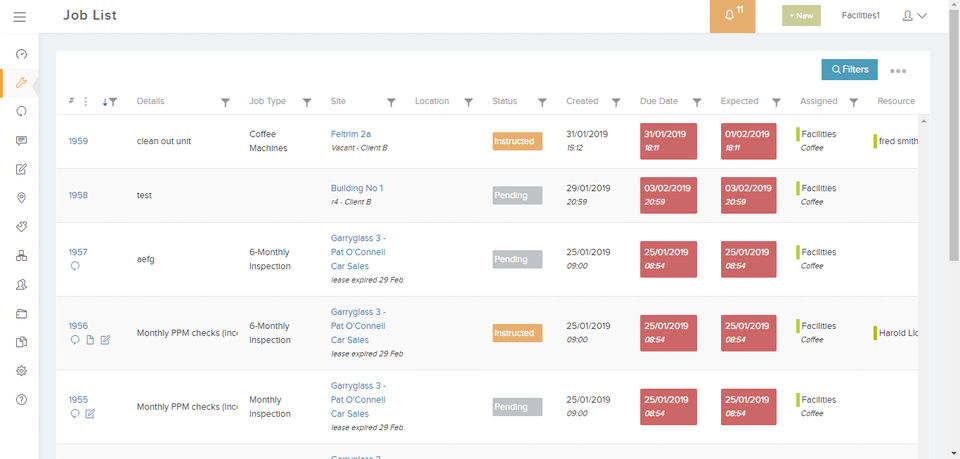Open the Building No 1 site link
This screenshot has width=960, height=459.
357,188
